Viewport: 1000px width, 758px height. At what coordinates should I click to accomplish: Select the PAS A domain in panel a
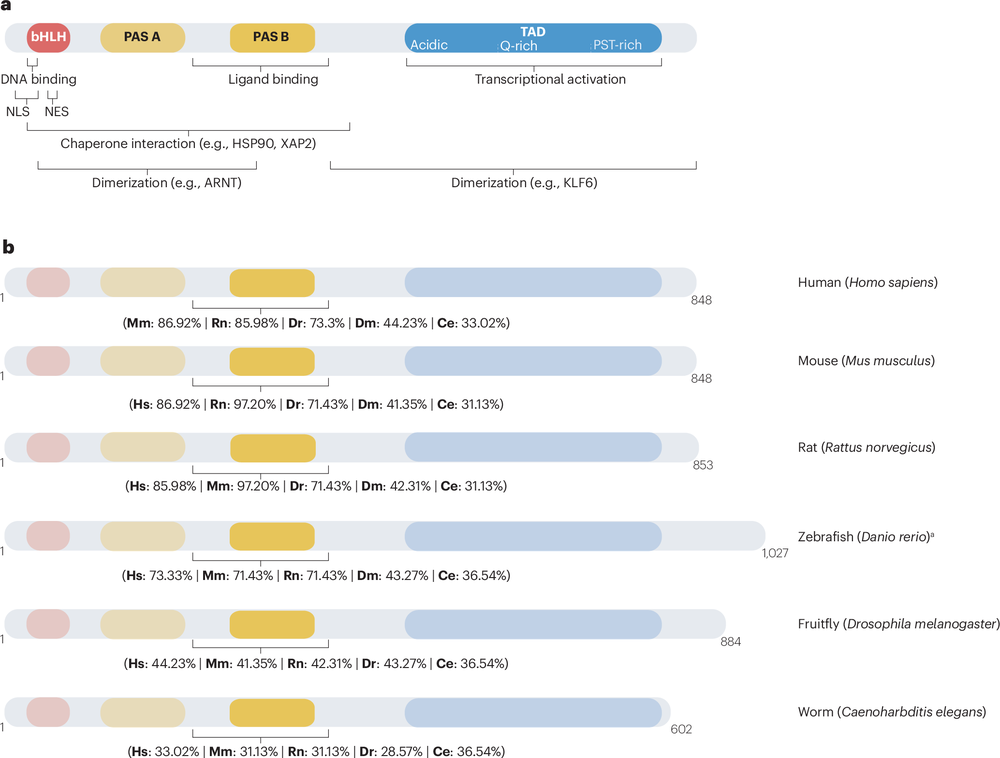[x=143, y=38]
